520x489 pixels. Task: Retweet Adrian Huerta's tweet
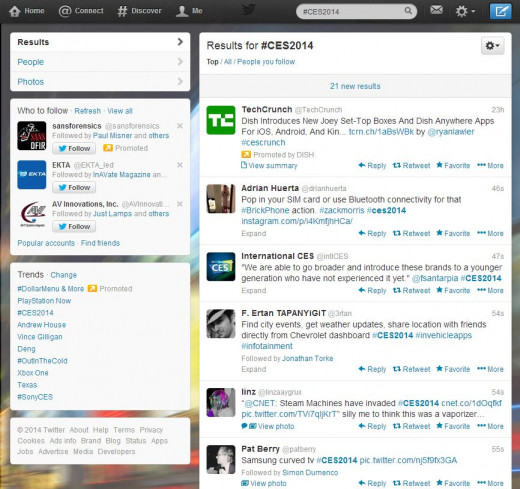pyautogui.click(x=411, y=233)
